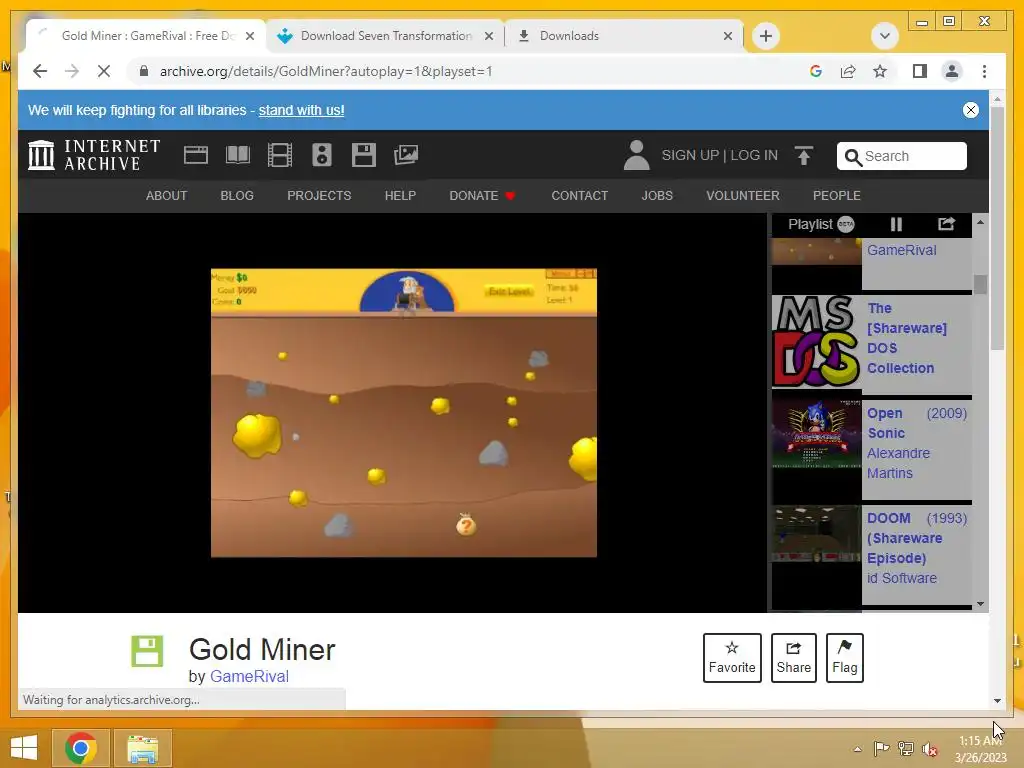Open the software floppy disk icon
Screen dimensions: 1024x768
tap(364, 155)
